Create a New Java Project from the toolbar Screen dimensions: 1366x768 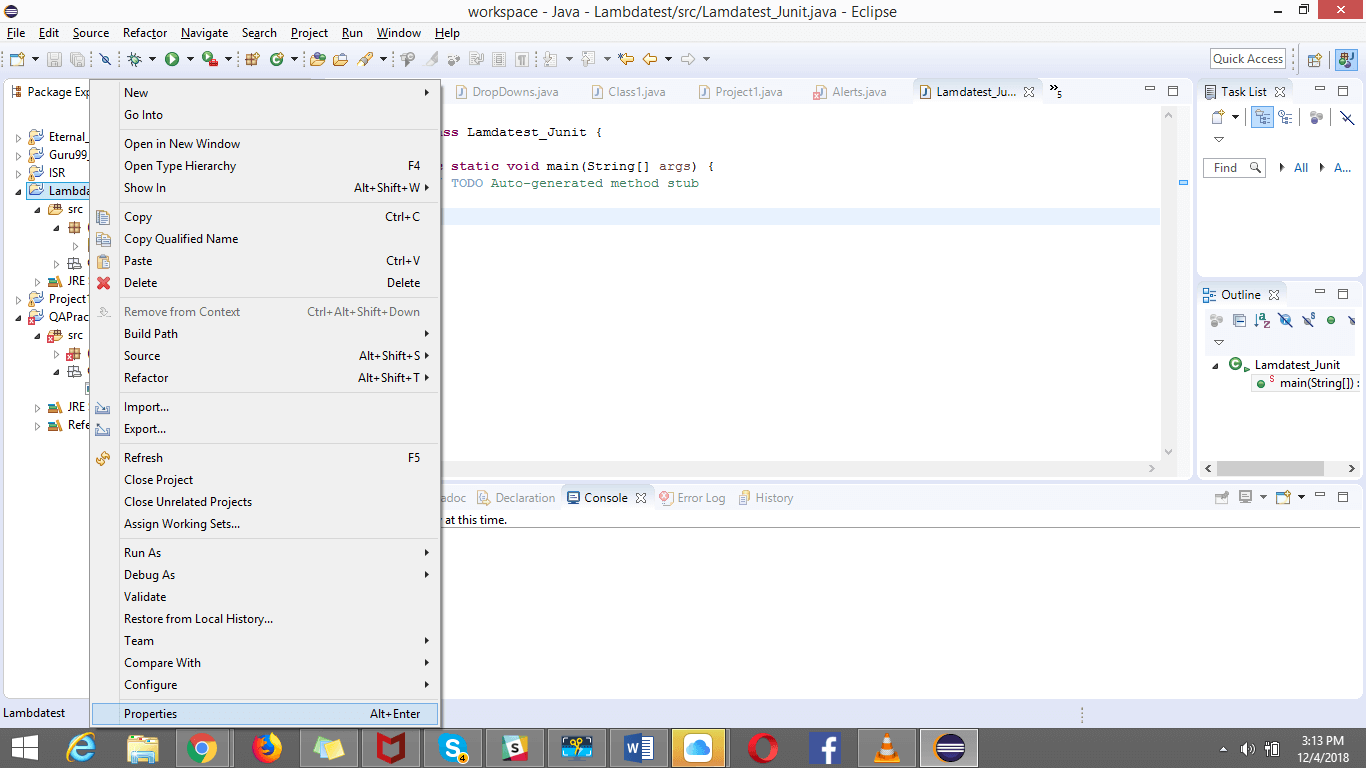point(252,59)
